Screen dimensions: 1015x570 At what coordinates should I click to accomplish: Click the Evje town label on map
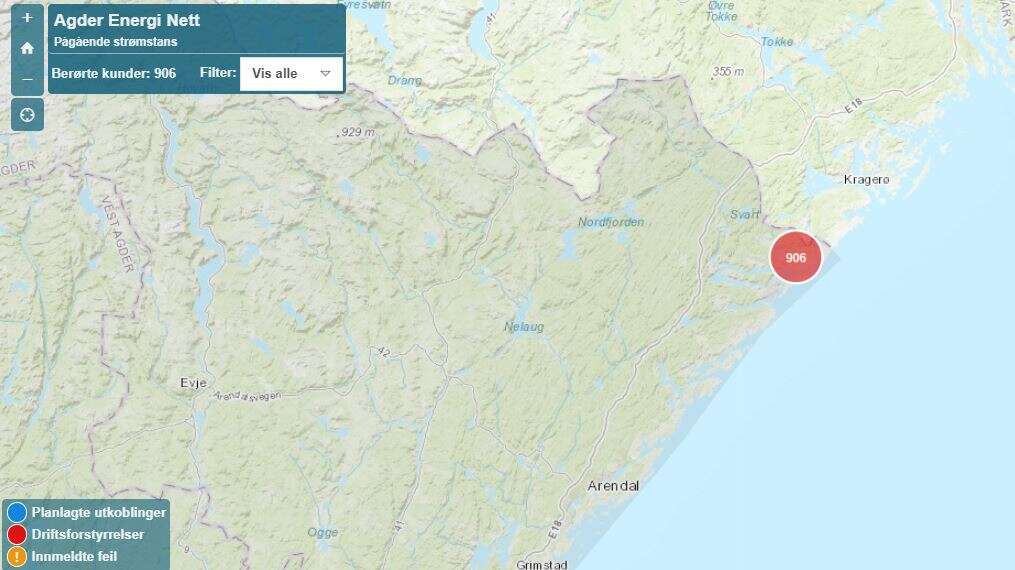[x=193, y=383]
